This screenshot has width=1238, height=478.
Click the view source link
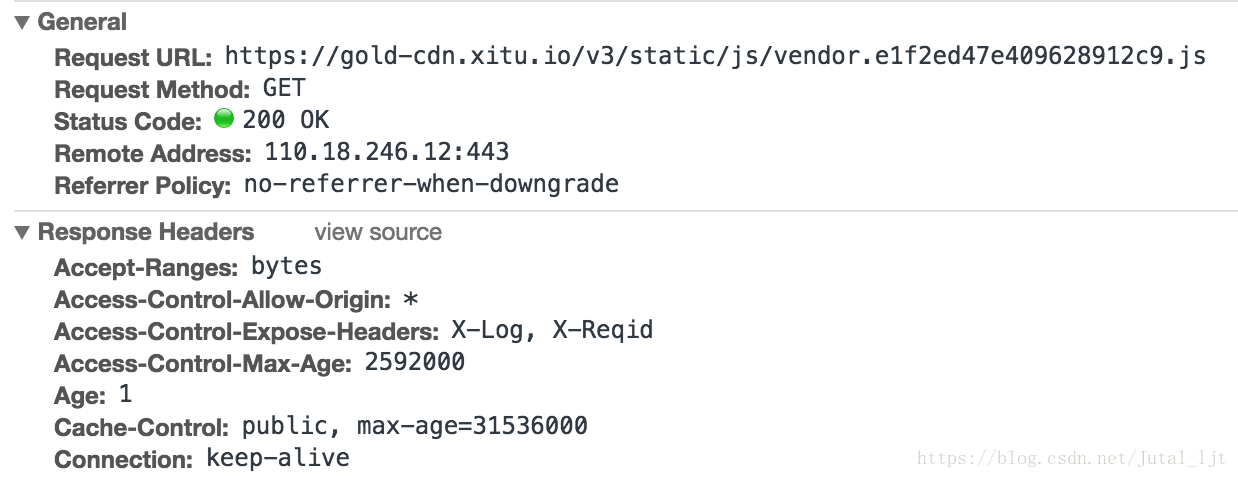(377, 233)
